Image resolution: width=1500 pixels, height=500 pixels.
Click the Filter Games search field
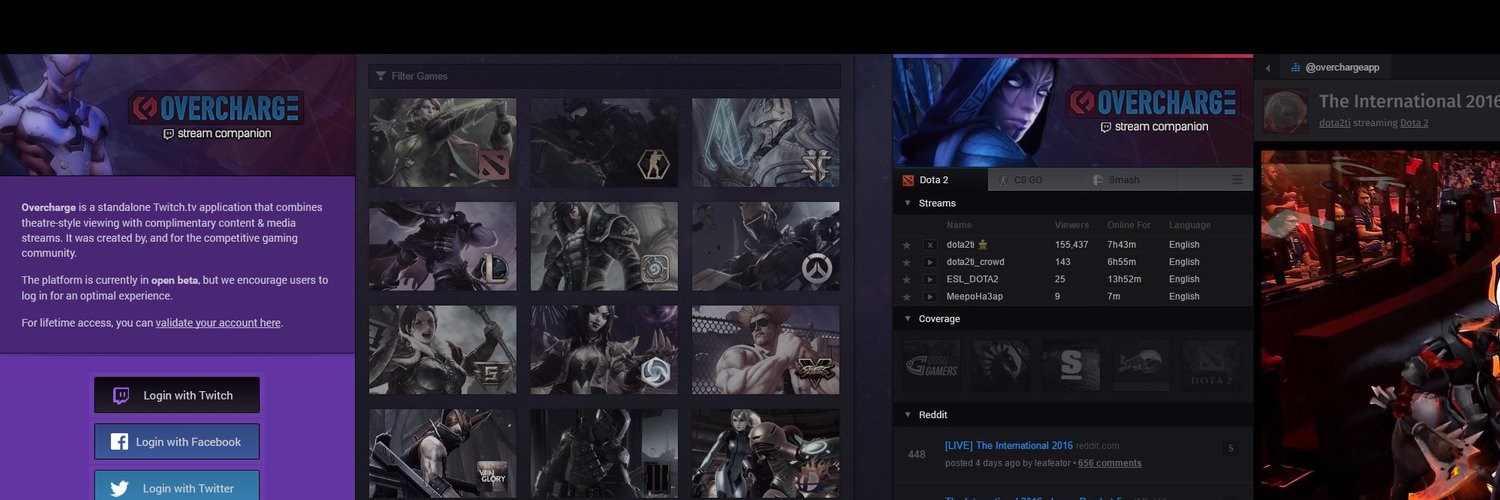[x=604, y=76]
